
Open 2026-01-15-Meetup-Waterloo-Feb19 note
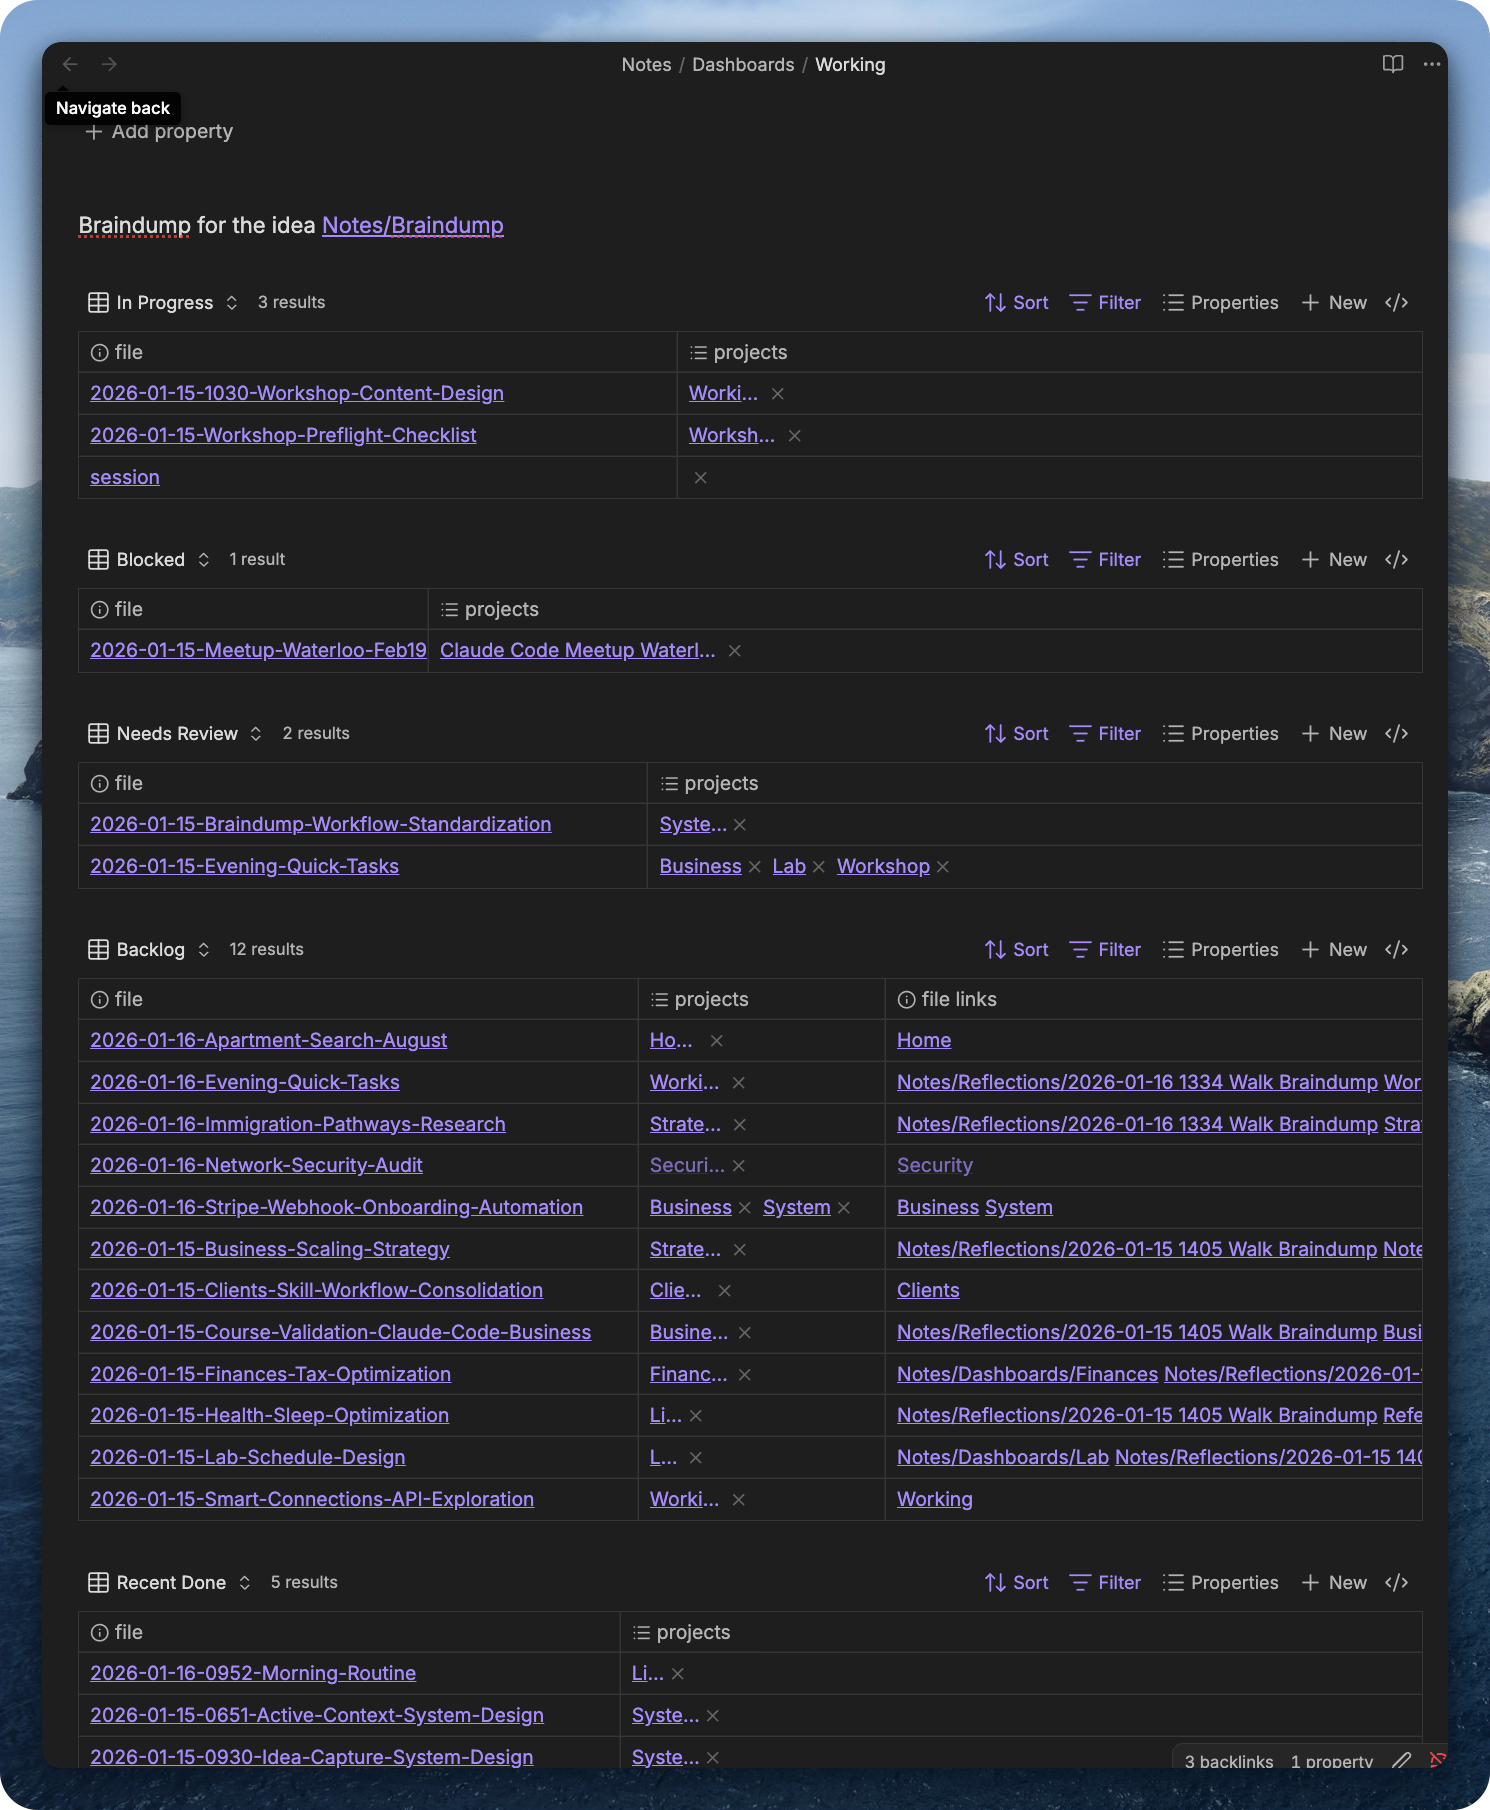click(258, 651)
